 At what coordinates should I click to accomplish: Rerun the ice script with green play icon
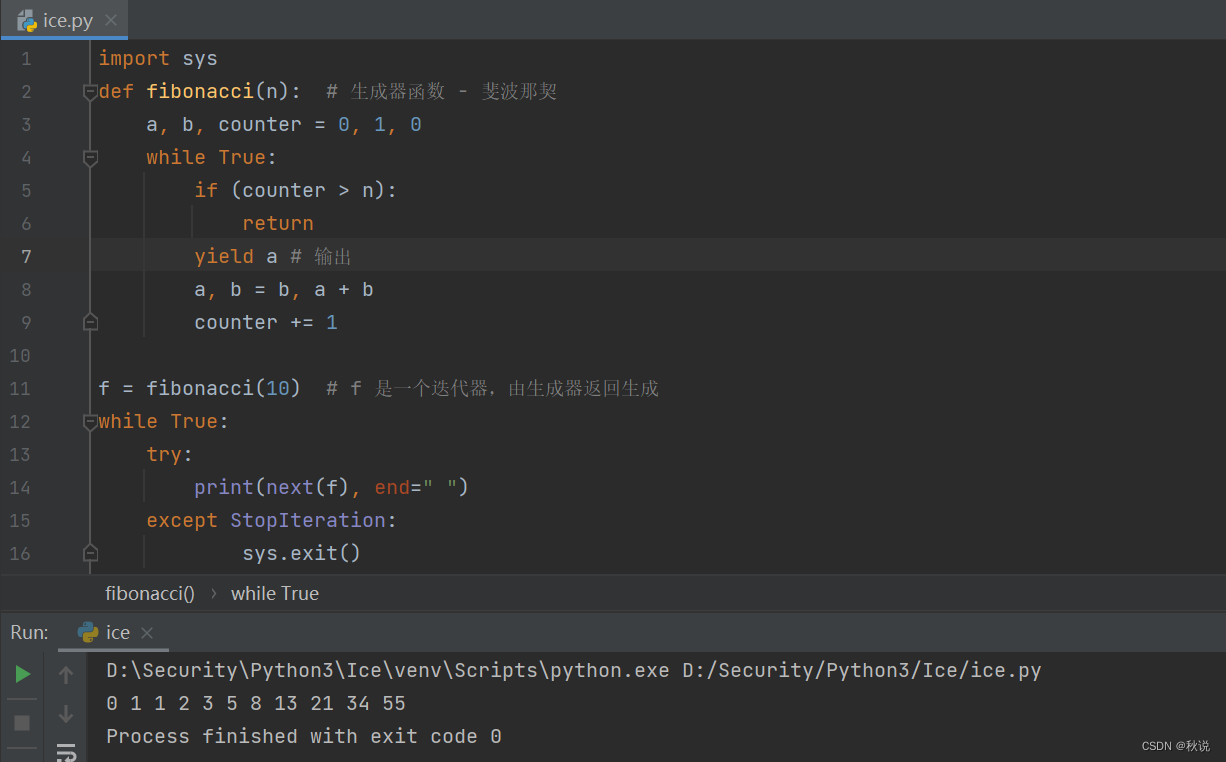tap(22, 675)
